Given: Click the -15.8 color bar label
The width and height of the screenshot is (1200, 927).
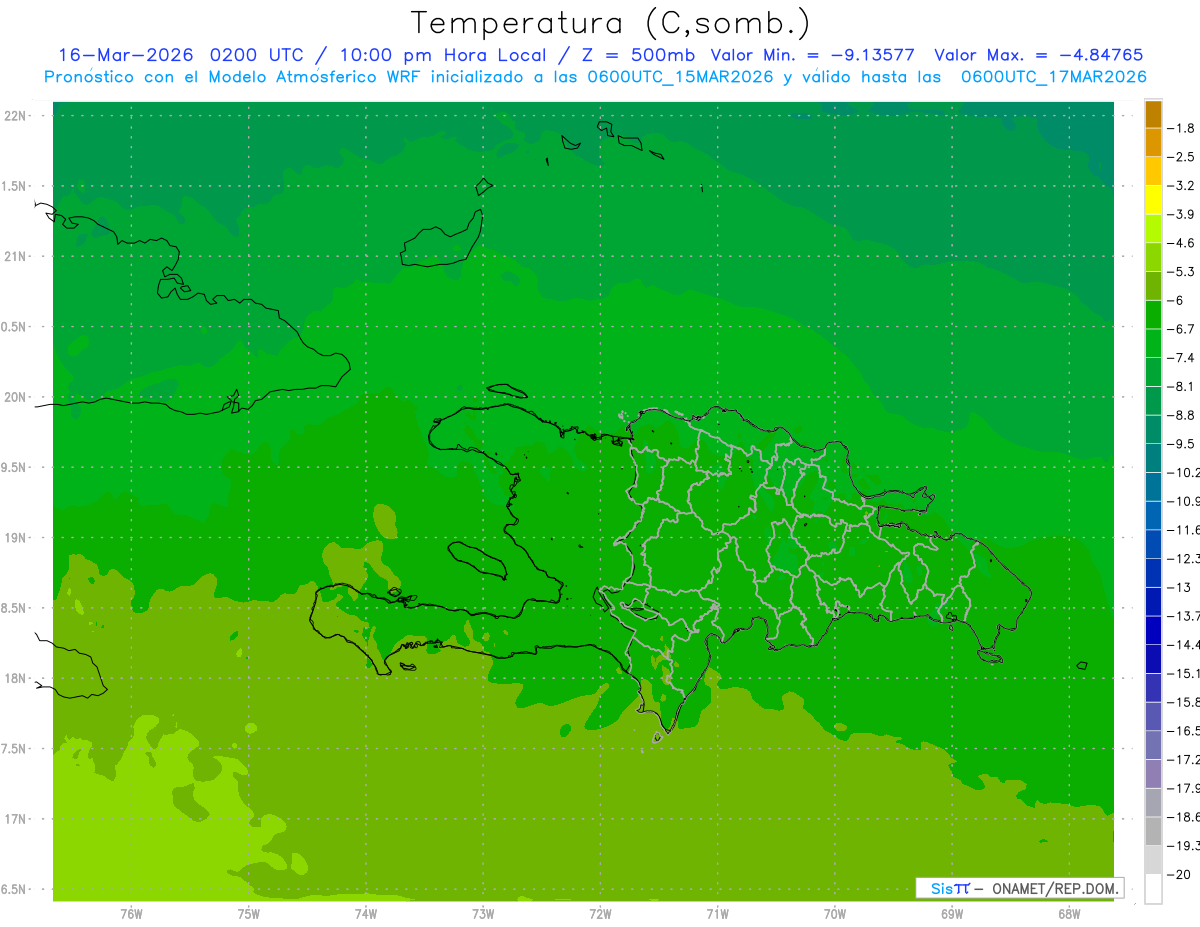Looking at the screenshot, I should point(1183,702).
